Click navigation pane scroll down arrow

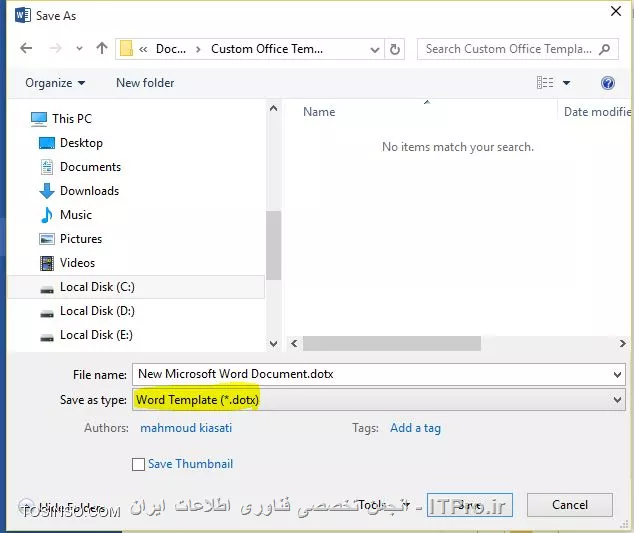(x=273, y=344)
